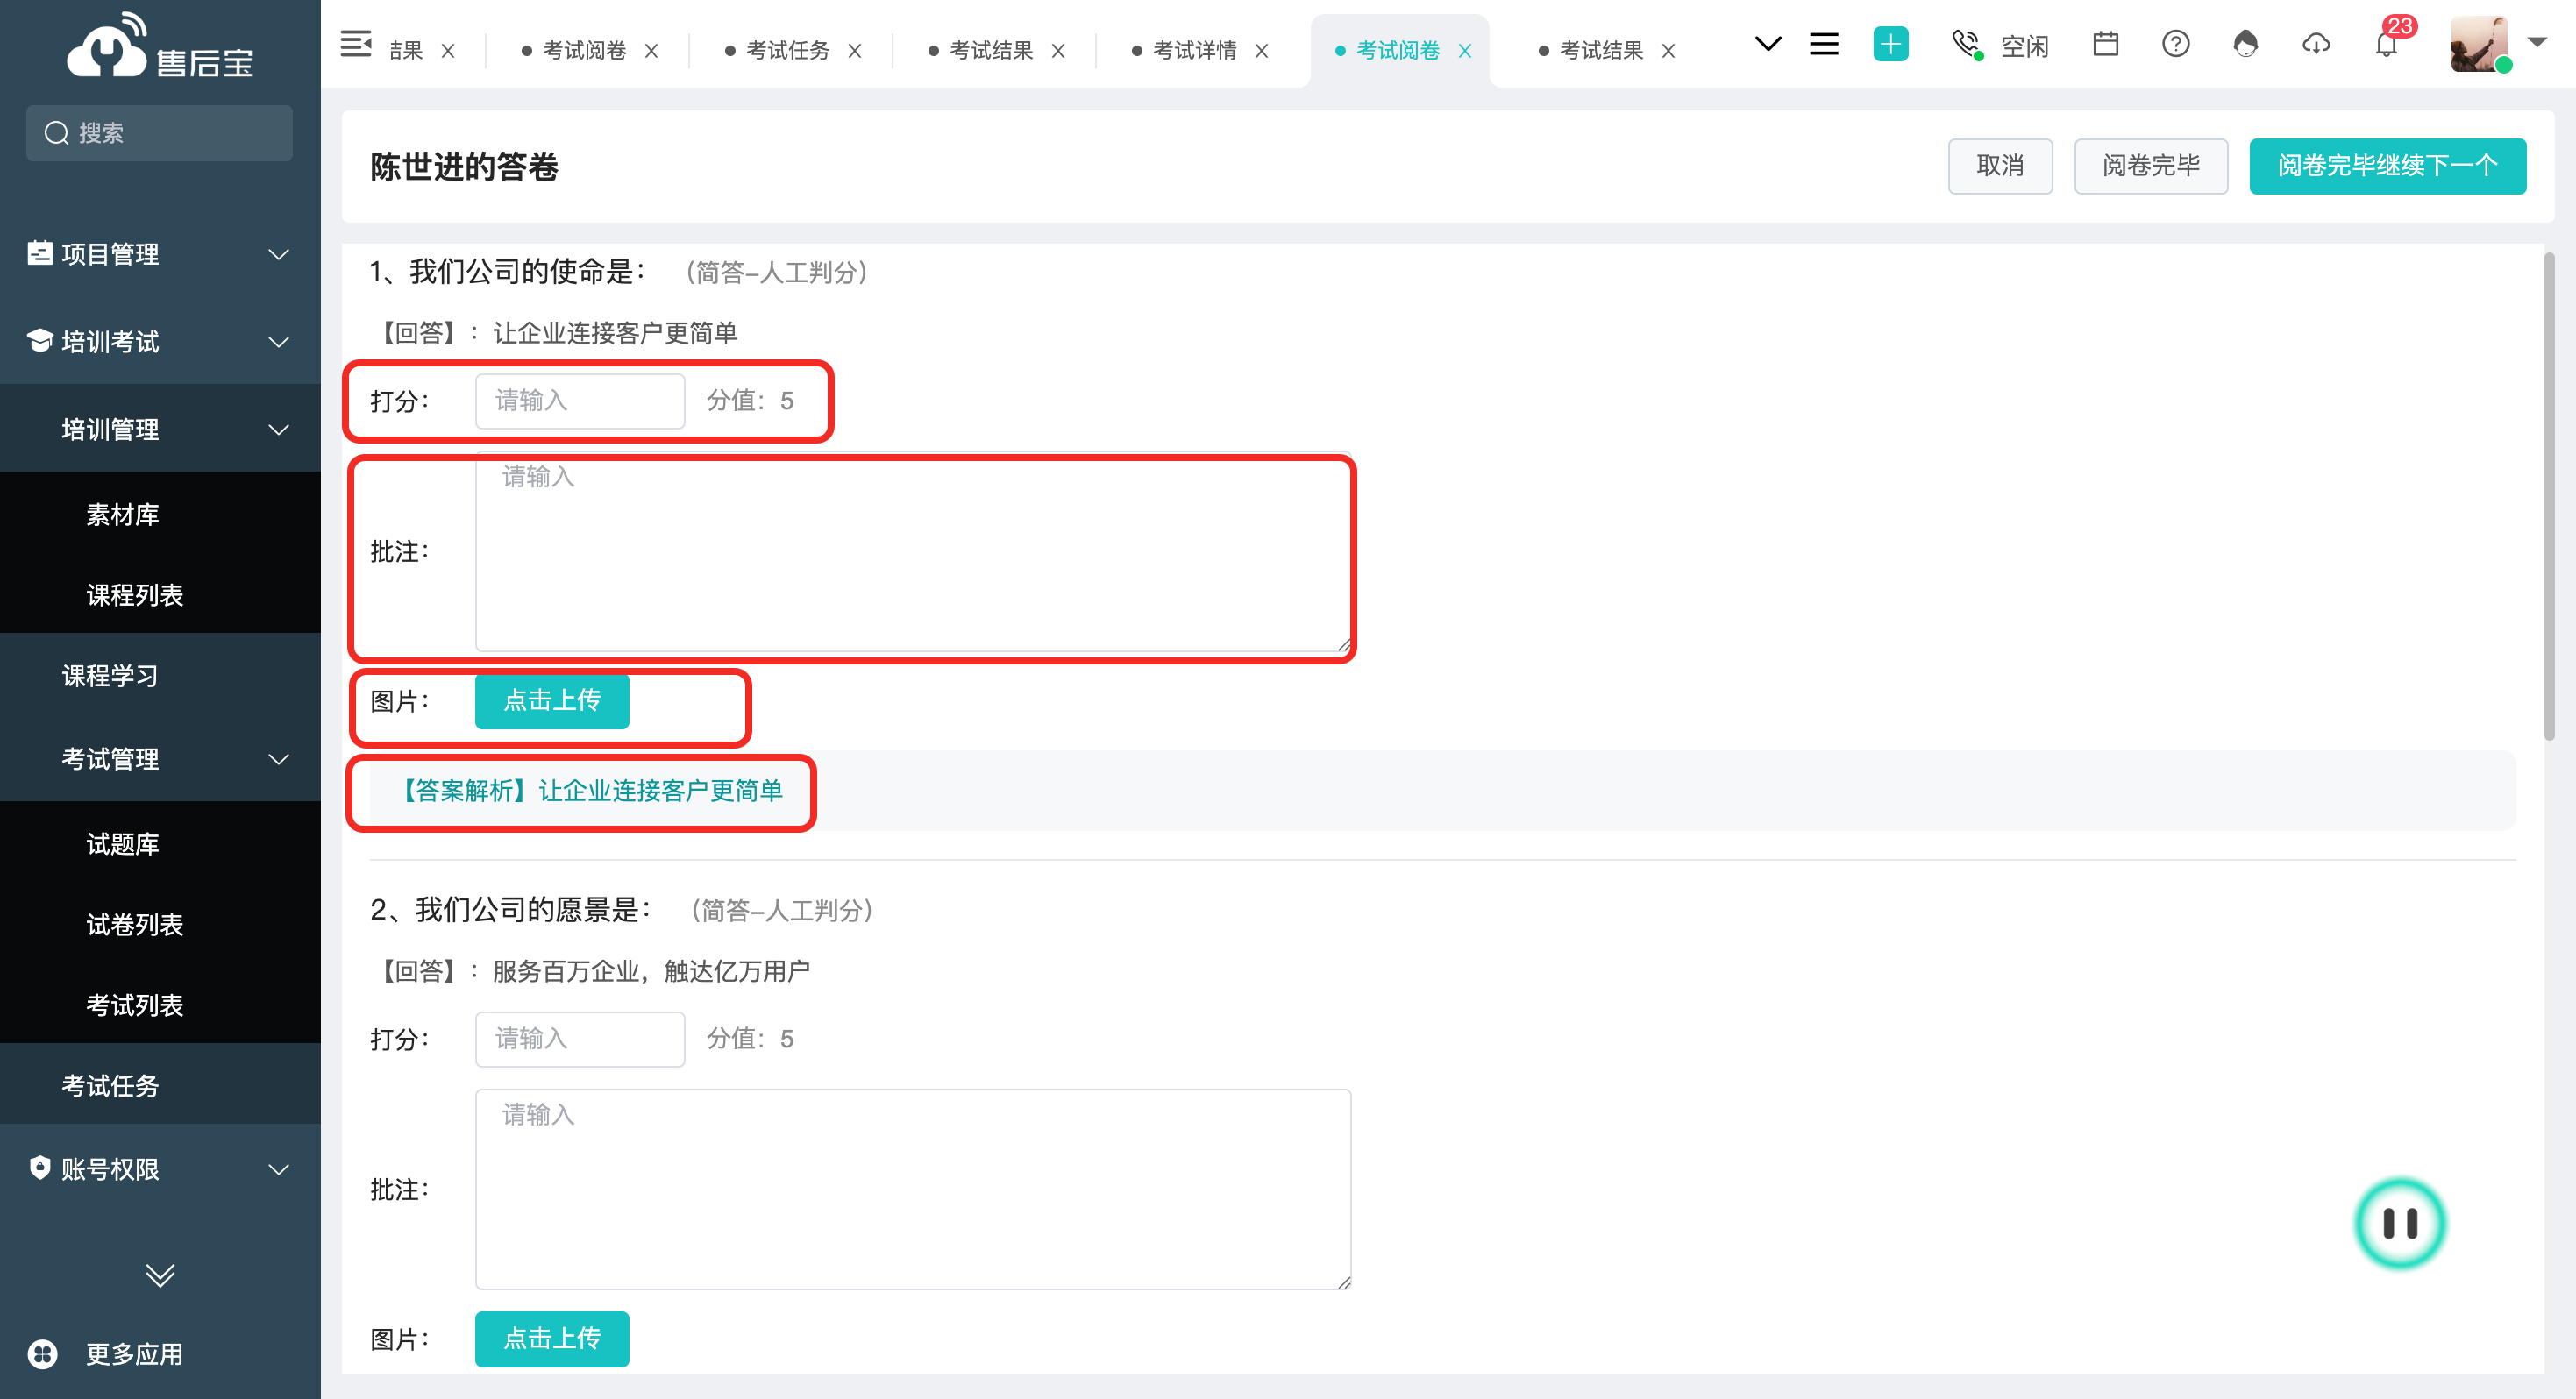The image size is (2576, 1399).
Task: Open the account dropdown arrow beside avatar
Action: [2537, 43]
